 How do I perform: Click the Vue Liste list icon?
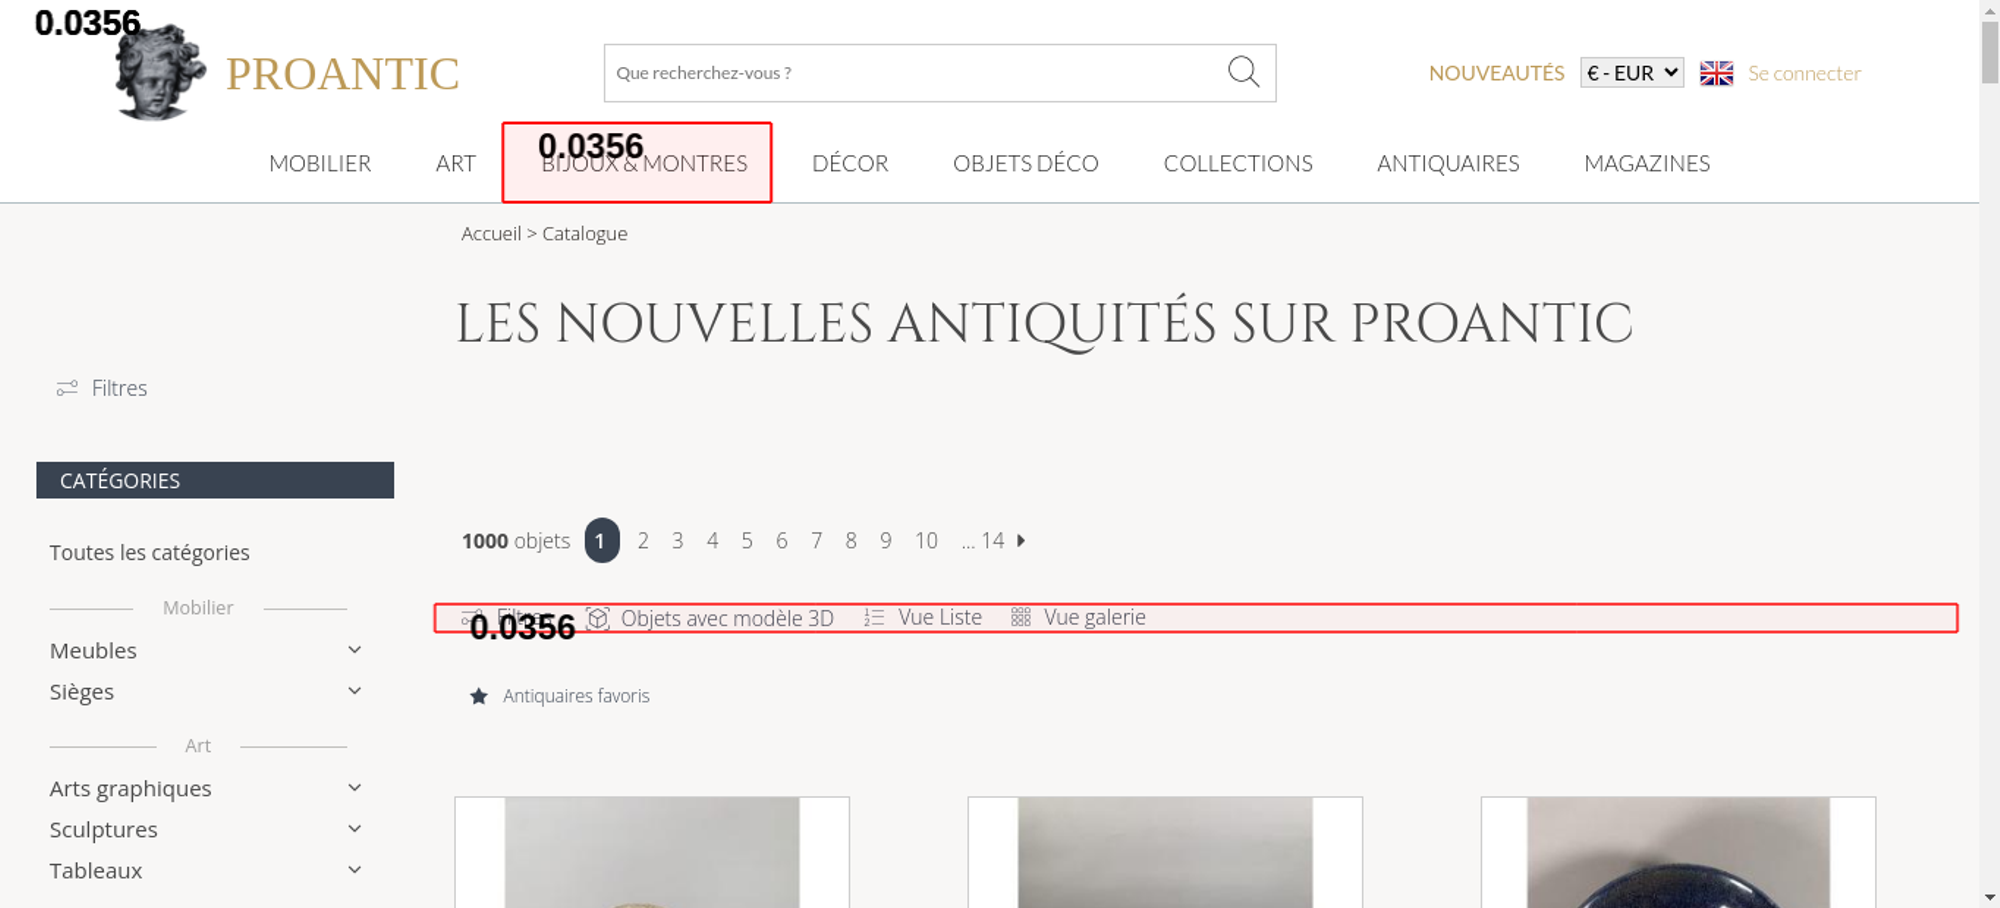[874, 618]
